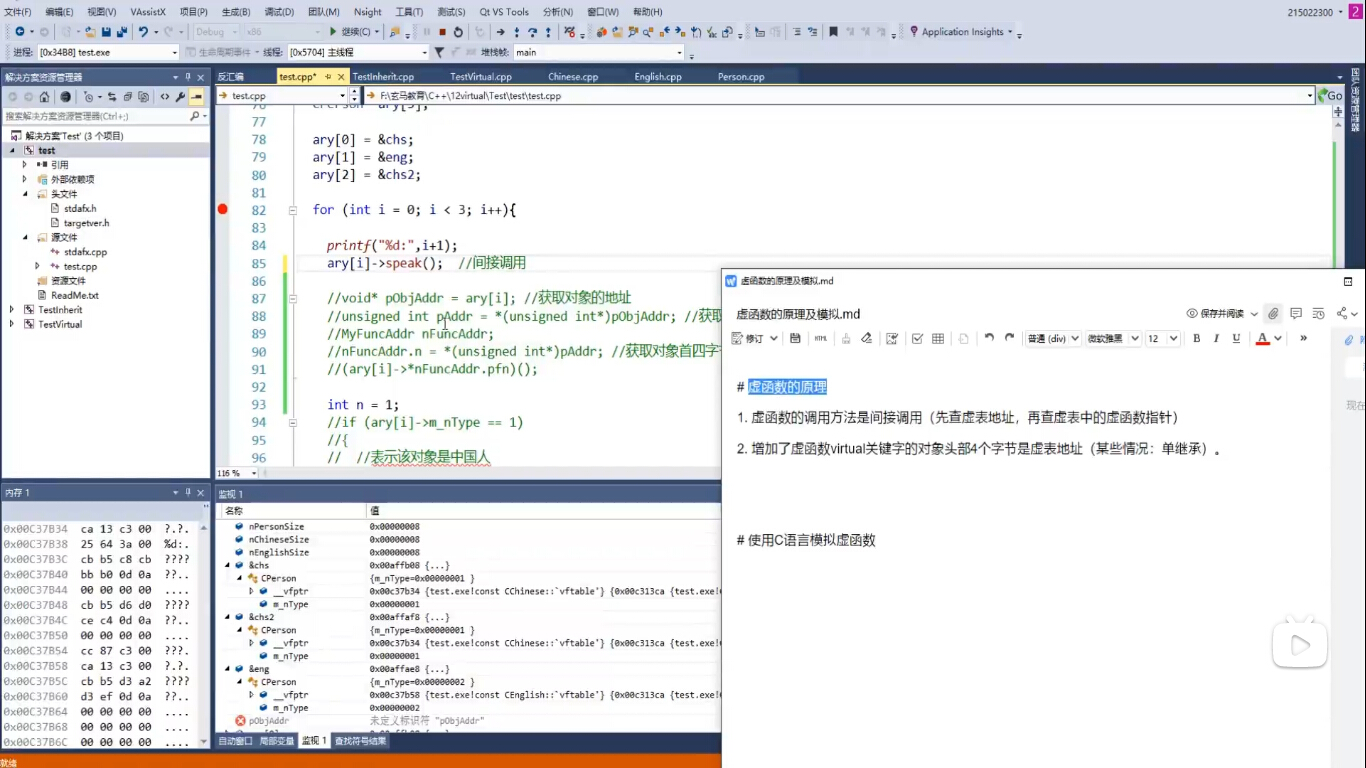This screenshot has height=768, width=1366.
Task: Toggle bold formatting in the note editor
Action: [x=1196, y=339]
